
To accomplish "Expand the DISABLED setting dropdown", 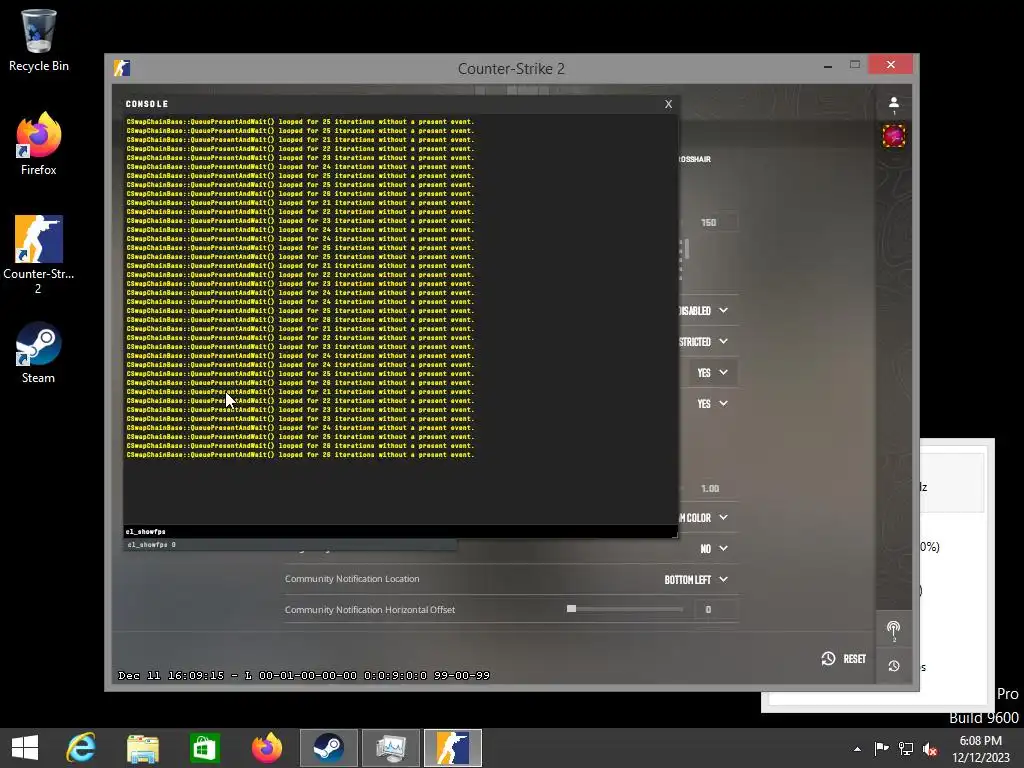I will (x=703, y=311).
